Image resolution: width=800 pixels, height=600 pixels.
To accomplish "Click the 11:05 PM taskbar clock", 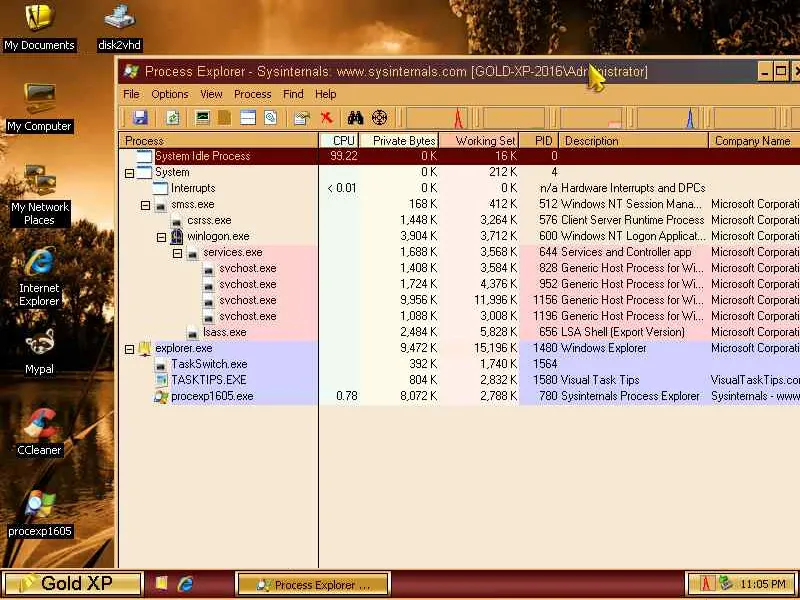I will click(x=763, y=584).
